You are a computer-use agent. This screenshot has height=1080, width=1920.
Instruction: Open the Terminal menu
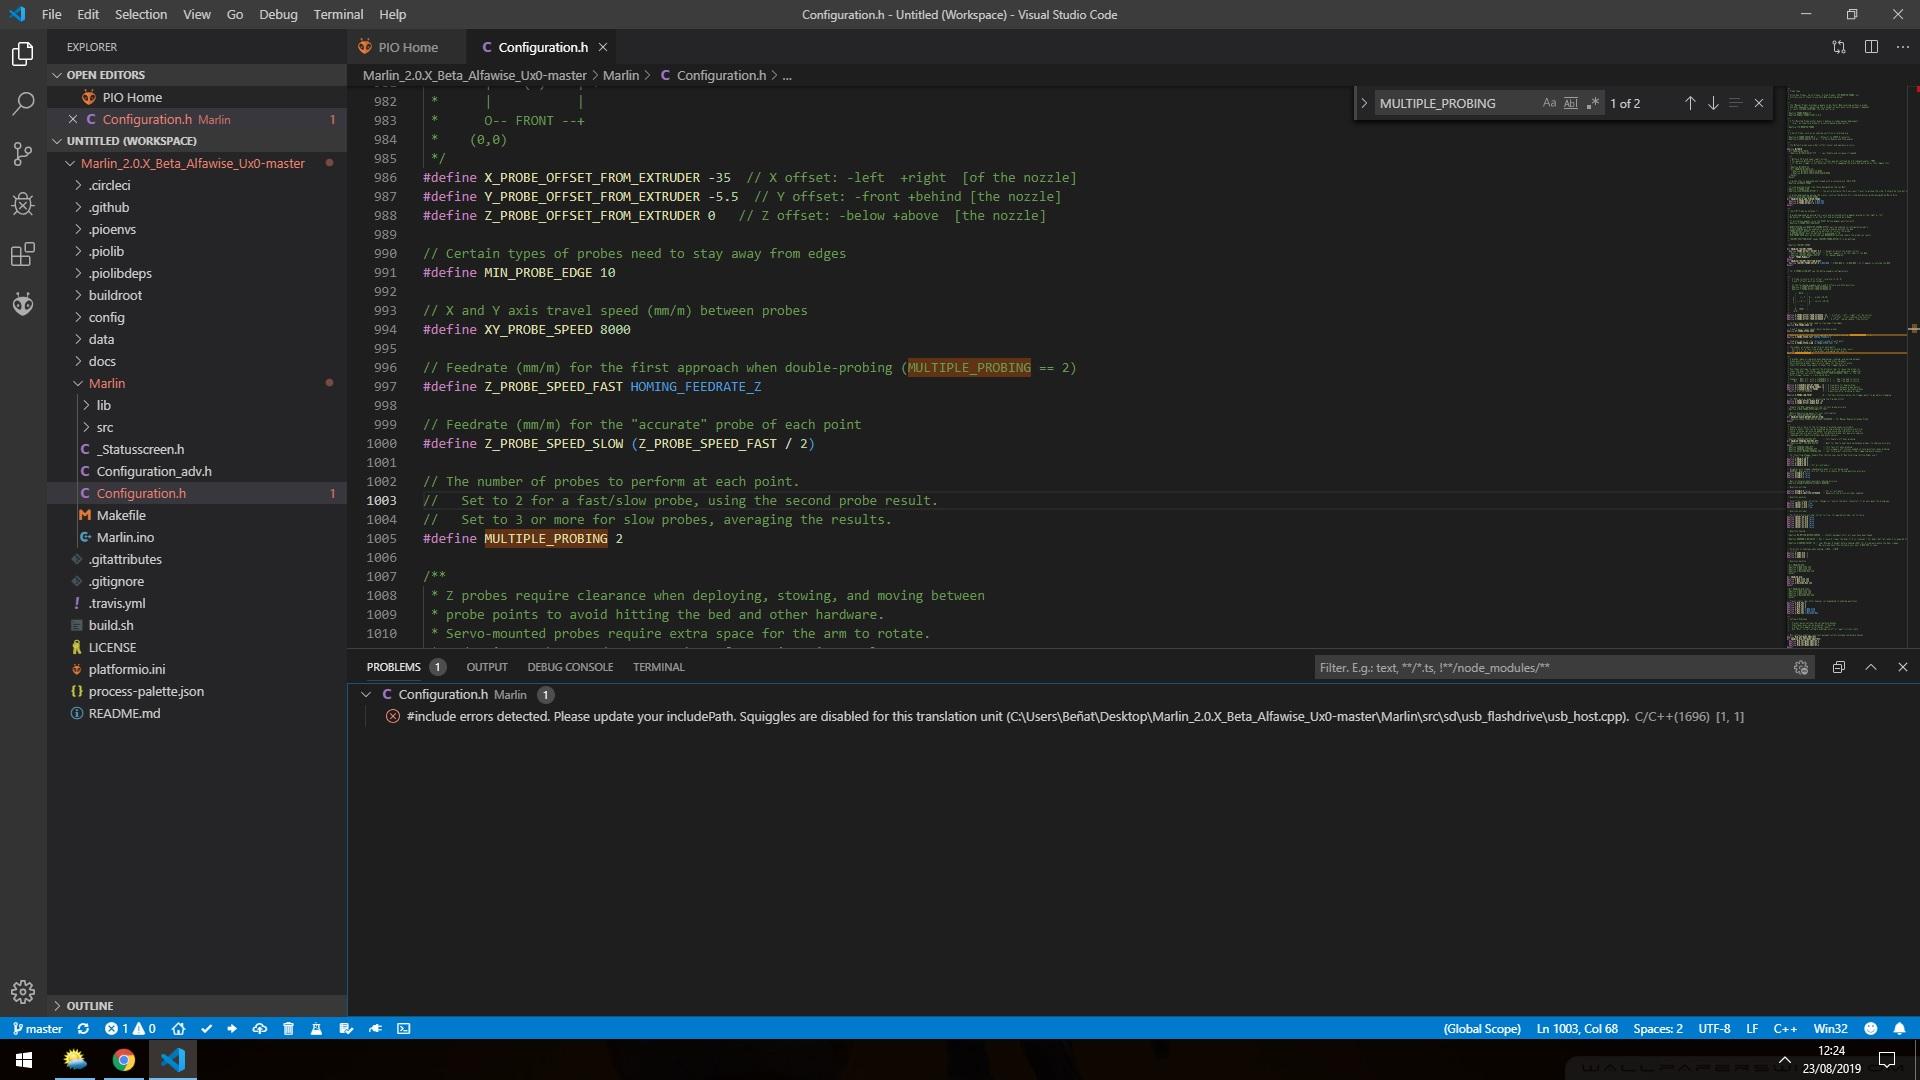(338, 14)
